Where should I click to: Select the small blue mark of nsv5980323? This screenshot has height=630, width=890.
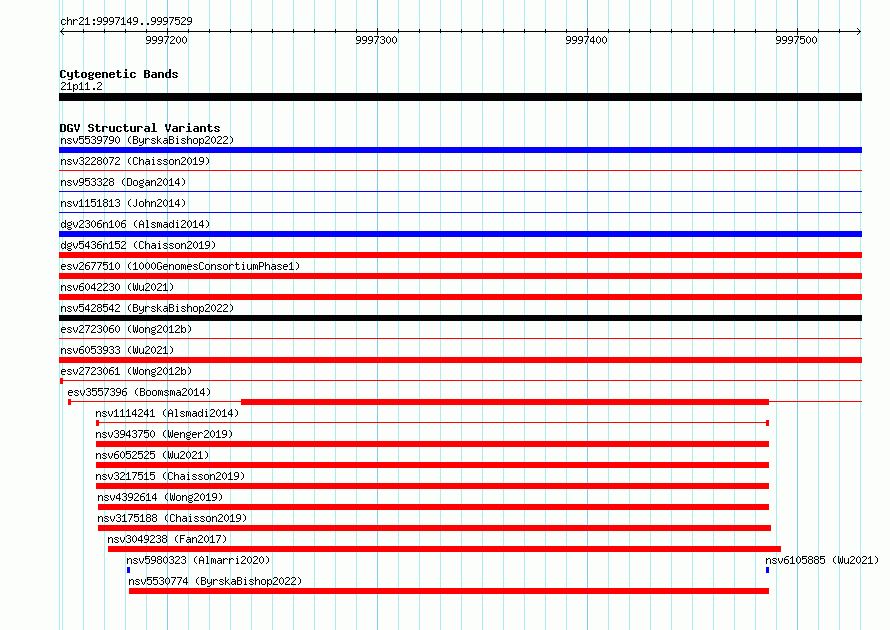tap(128, 570)
